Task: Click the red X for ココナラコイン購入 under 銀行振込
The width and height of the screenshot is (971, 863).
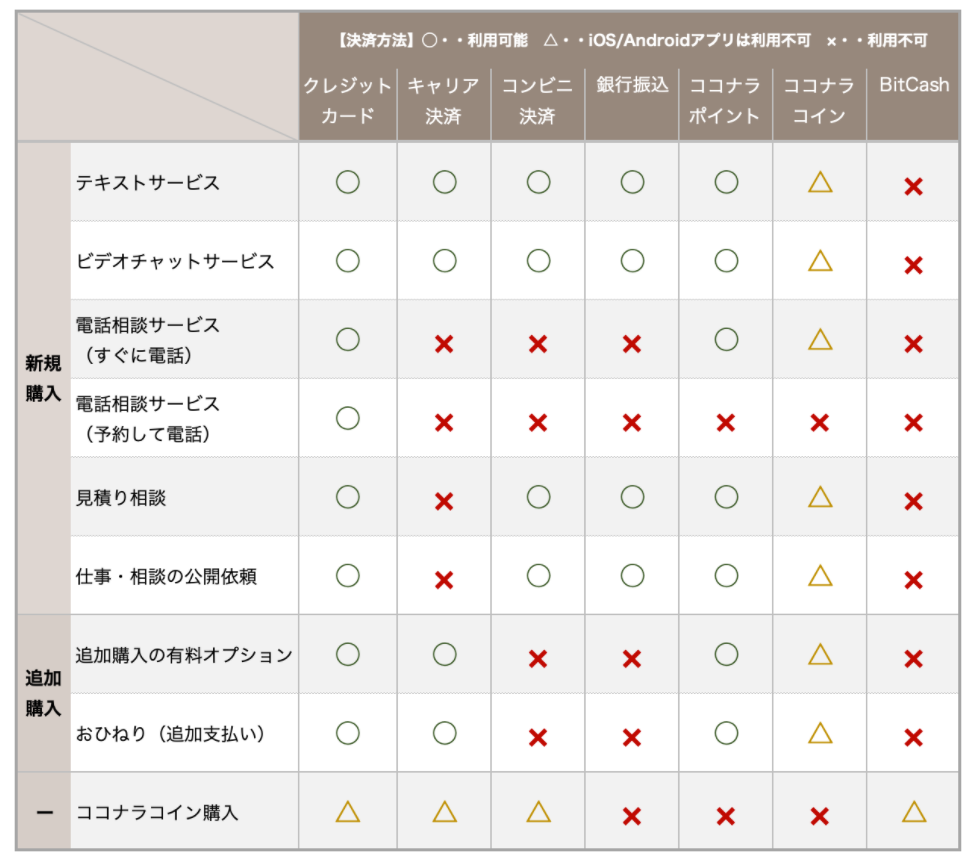Action: 632,816
